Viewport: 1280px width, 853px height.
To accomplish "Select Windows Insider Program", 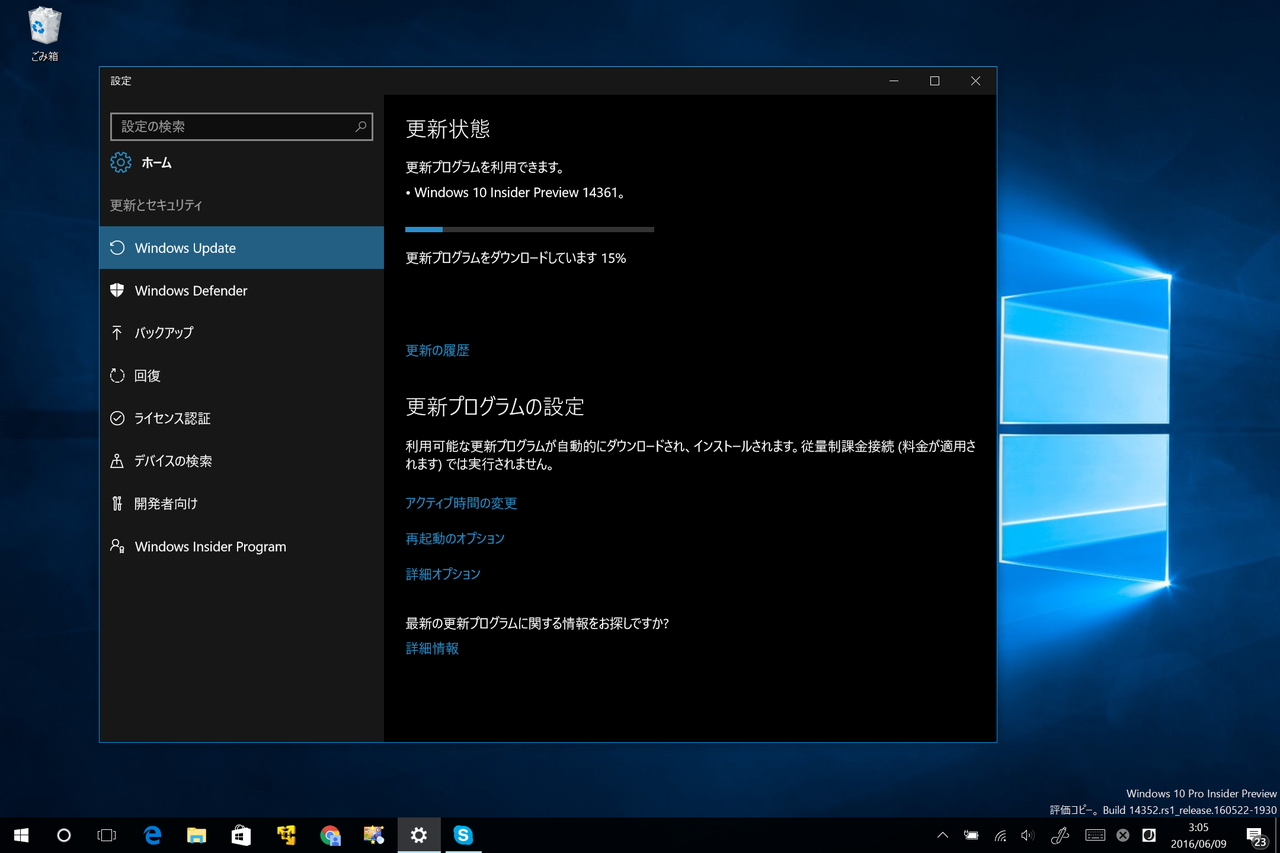I will (x=210, y=547).
